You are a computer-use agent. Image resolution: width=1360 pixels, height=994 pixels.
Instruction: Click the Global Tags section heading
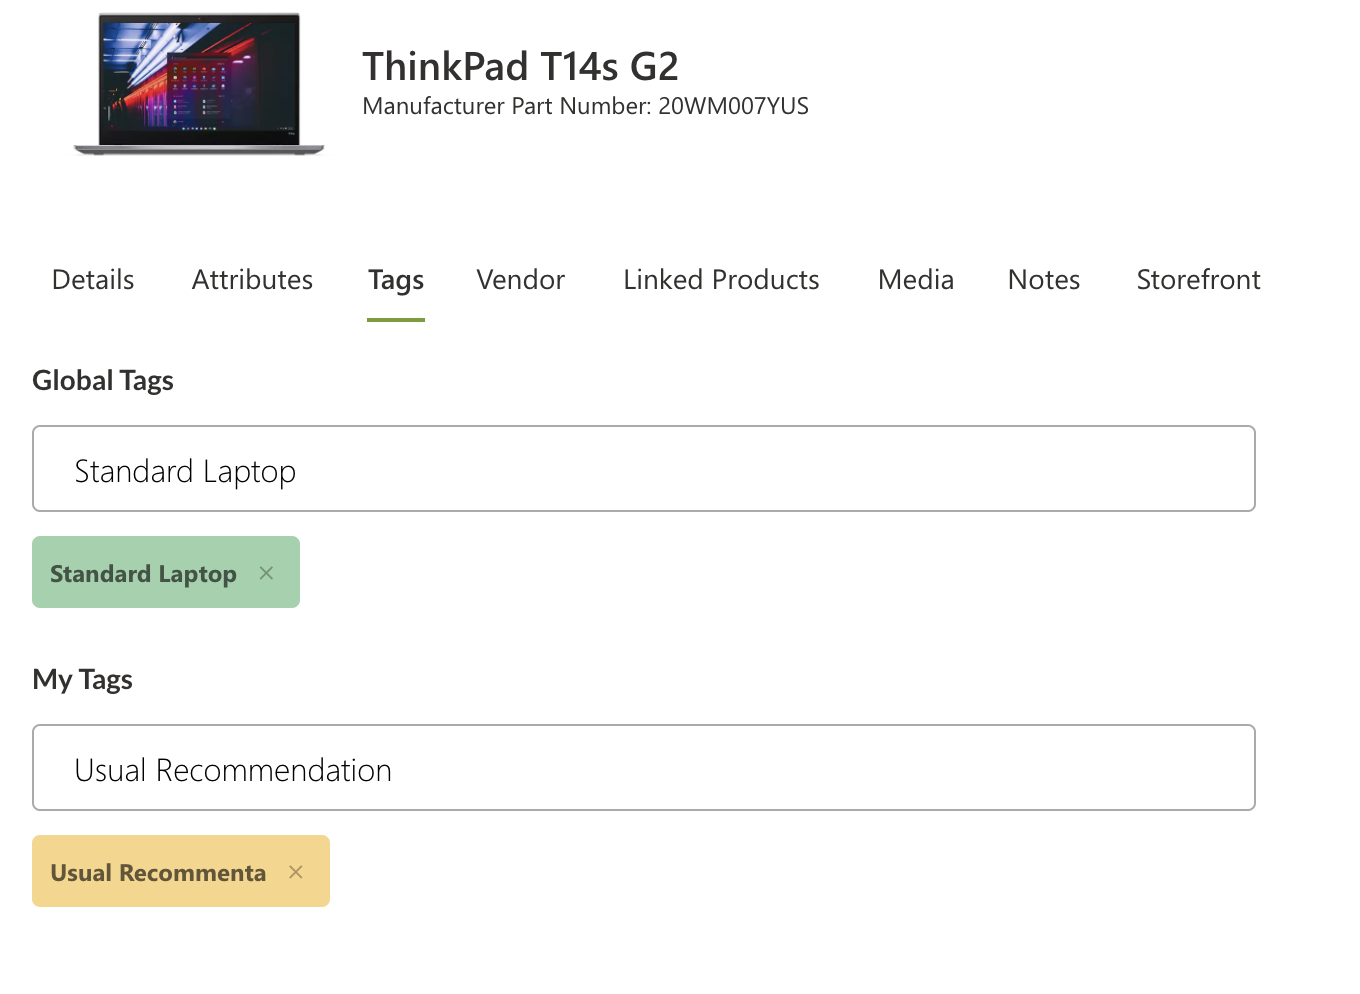point(103,381)
